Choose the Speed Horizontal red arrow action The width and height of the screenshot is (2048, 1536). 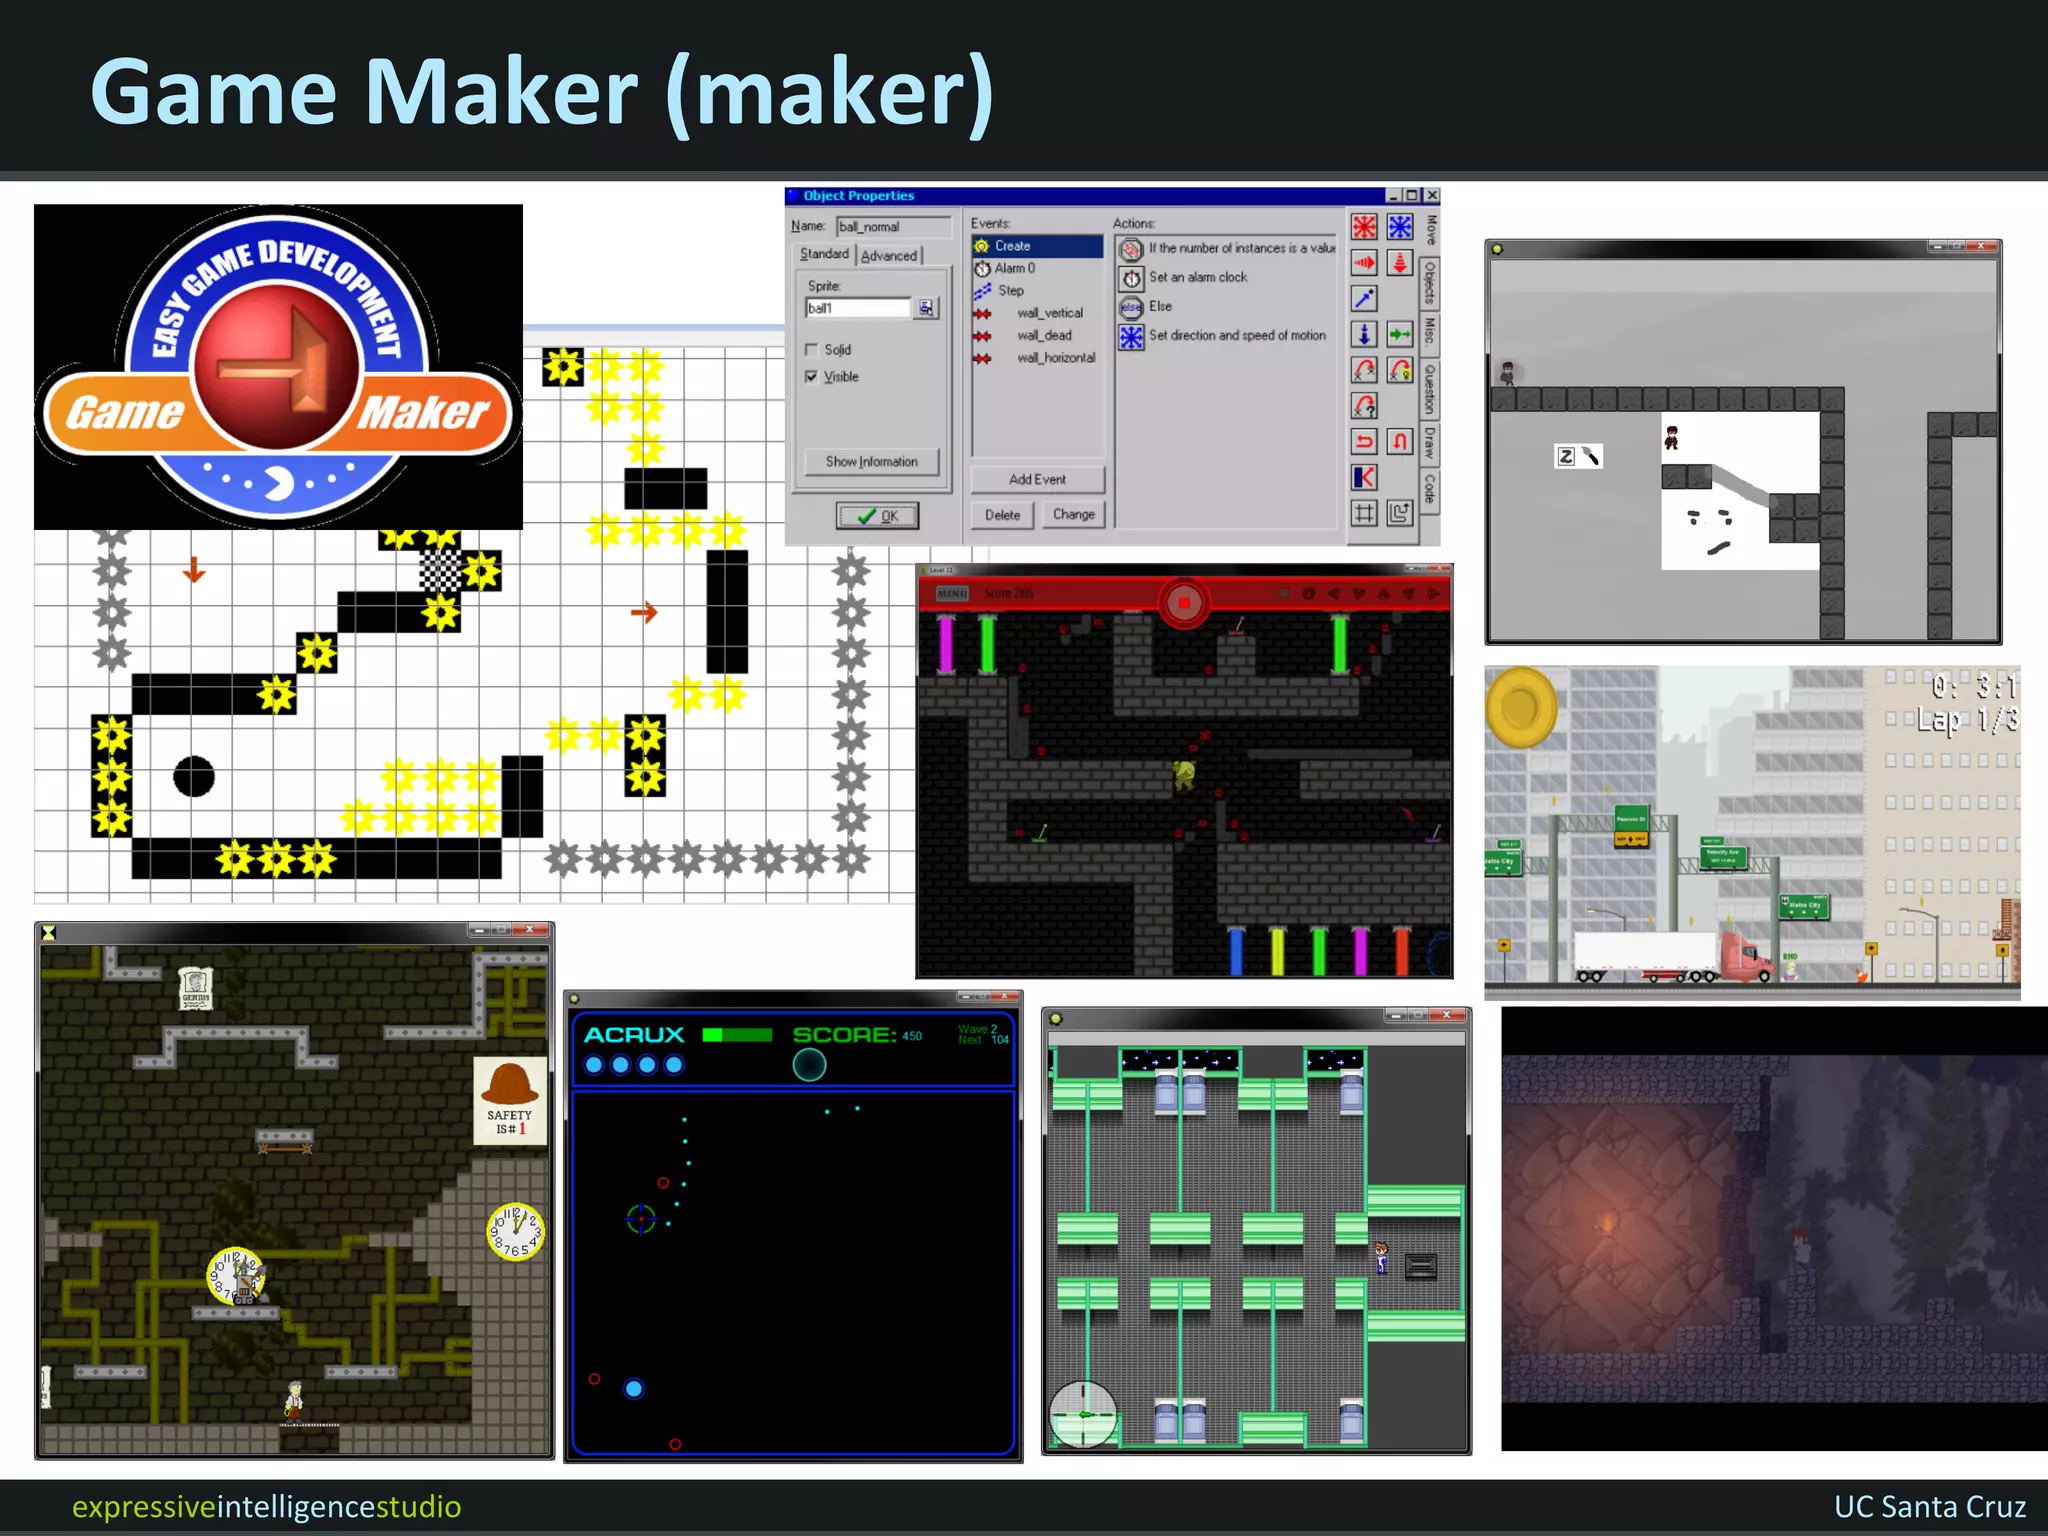pyautogui.click(x=1364, y=263)
